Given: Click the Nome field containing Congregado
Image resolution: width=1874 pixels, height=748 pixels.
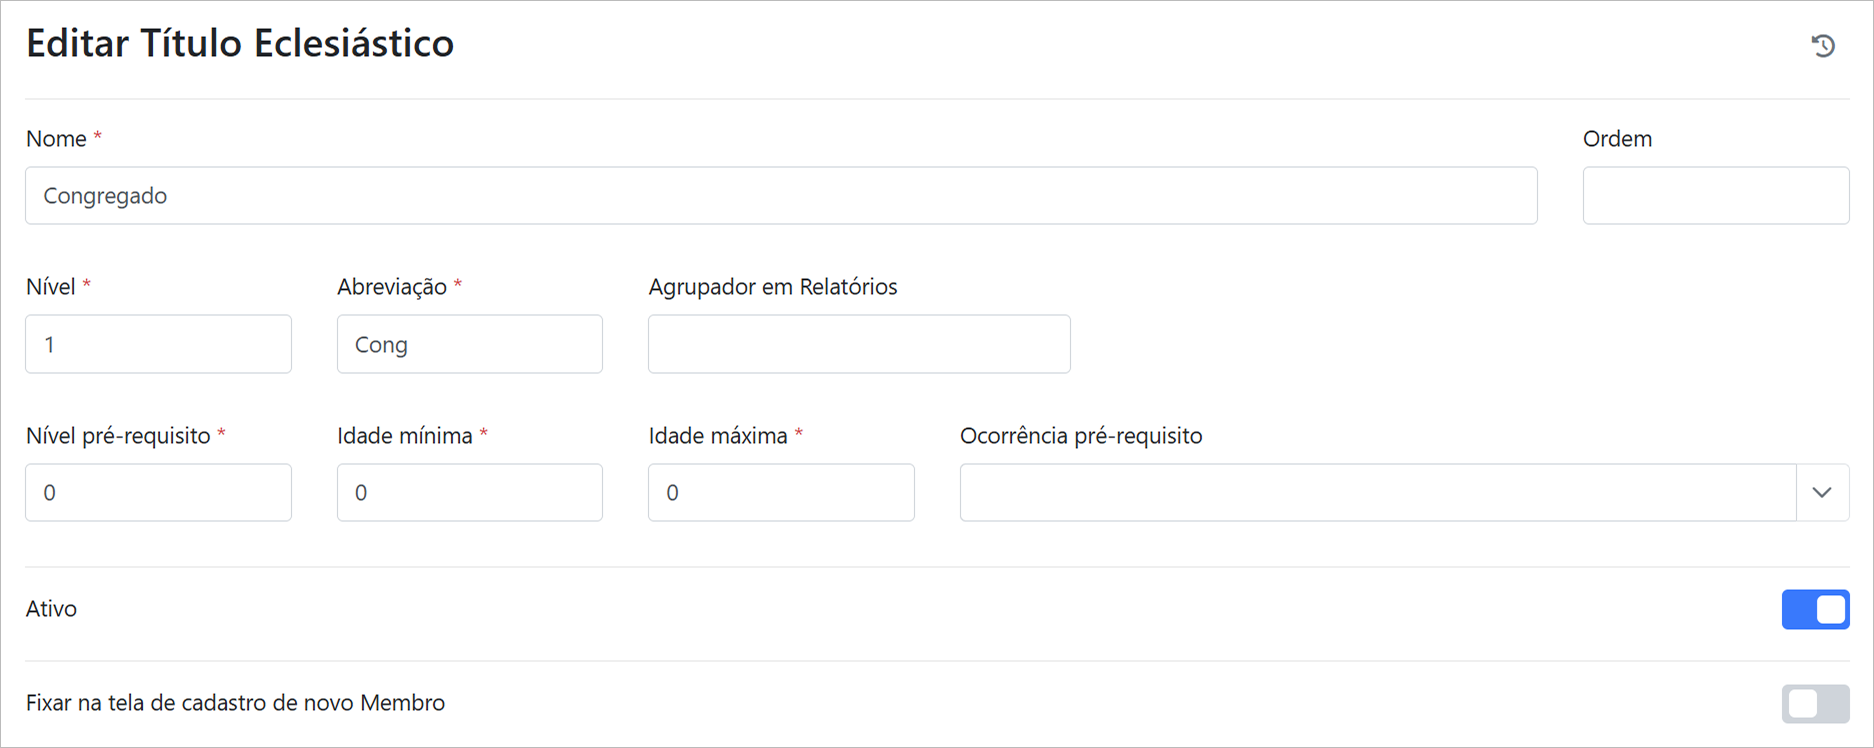Looking at the screenshot, I should (780, 196).
